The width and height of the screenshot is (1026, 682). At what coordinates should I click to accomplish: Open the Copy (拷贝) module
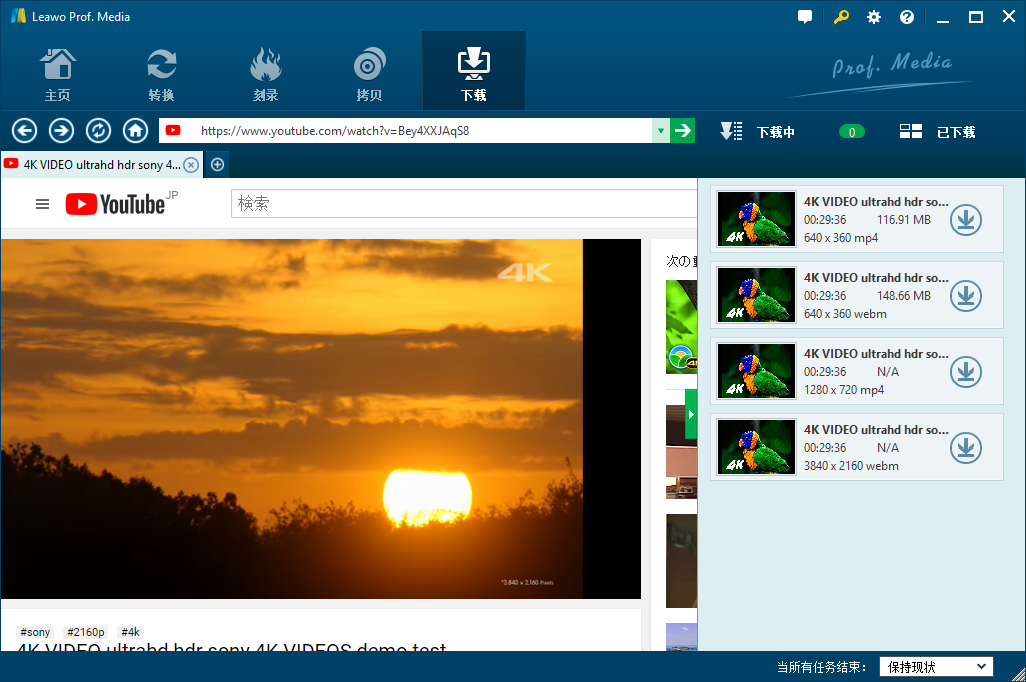pos(369,75)
